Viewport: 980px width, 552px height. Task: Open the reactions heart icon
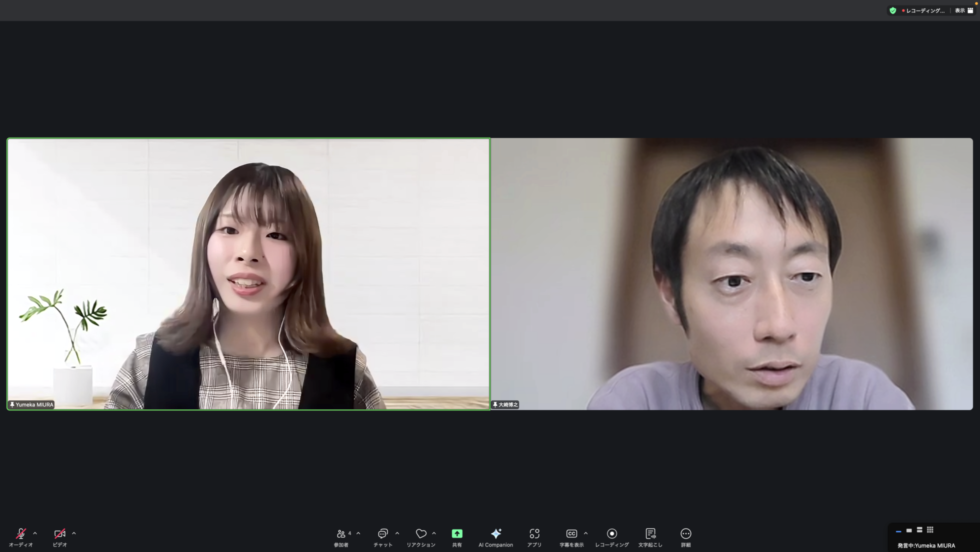pyautogui.click(x=421, y=535)
